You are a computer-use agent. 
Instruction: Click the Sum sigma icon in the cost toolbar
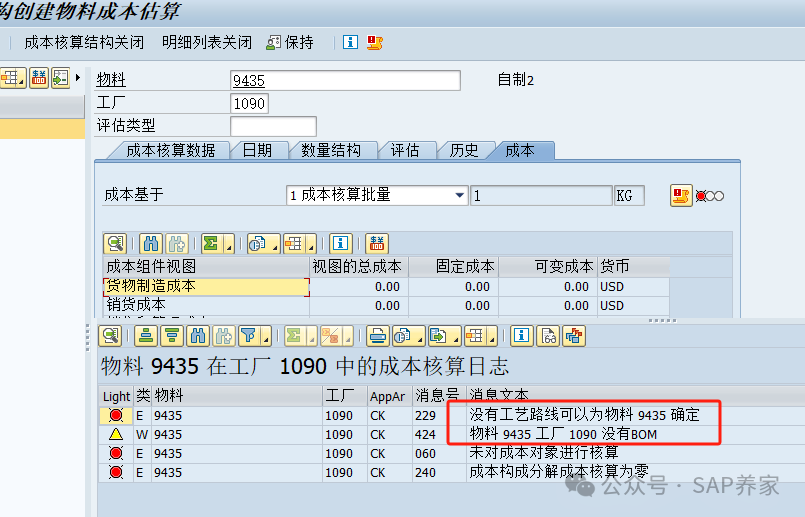coord(211,243)
